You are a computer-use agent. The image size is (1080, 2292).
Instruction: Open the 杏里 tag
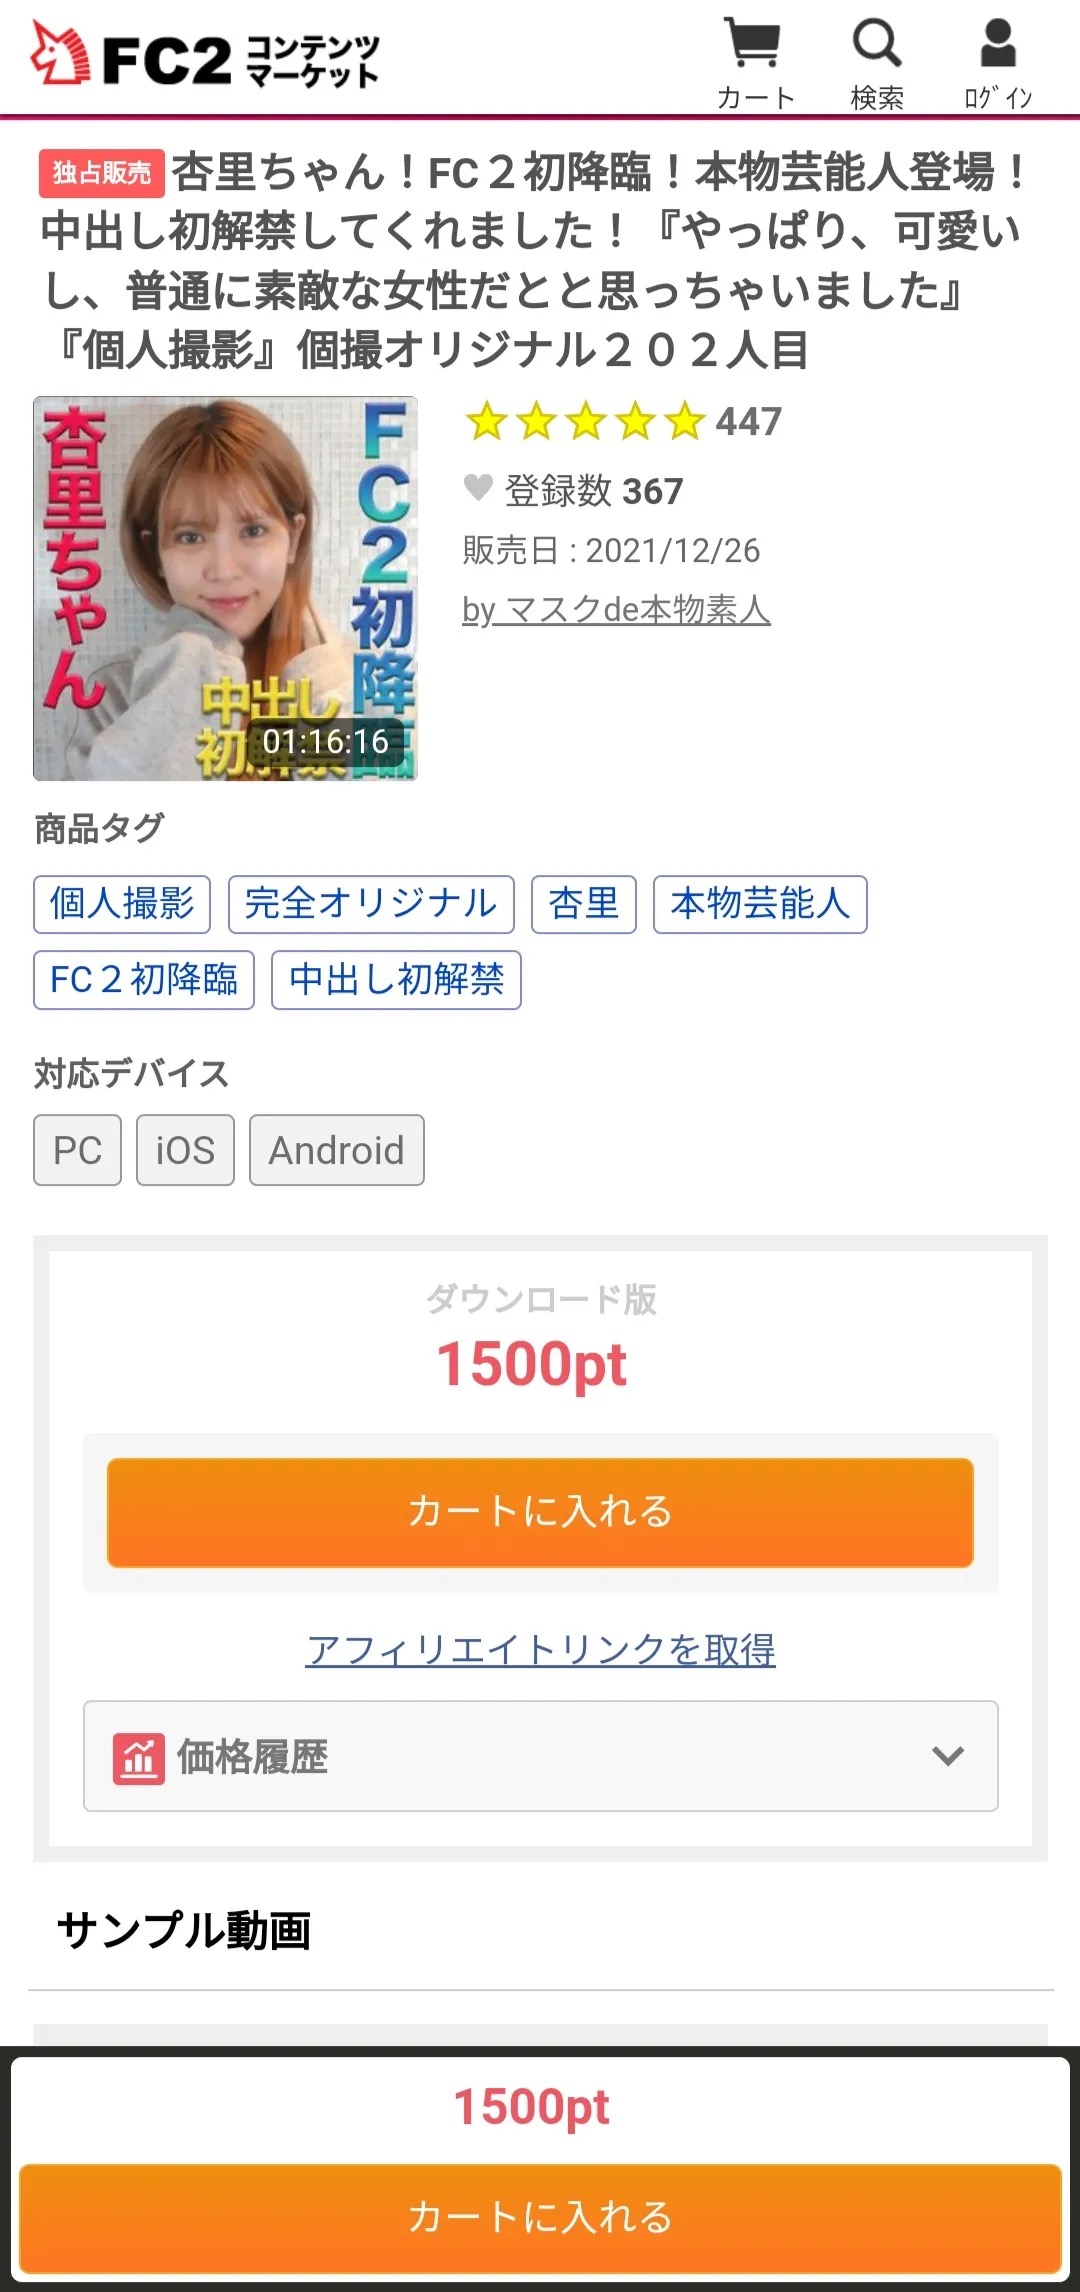584,904
